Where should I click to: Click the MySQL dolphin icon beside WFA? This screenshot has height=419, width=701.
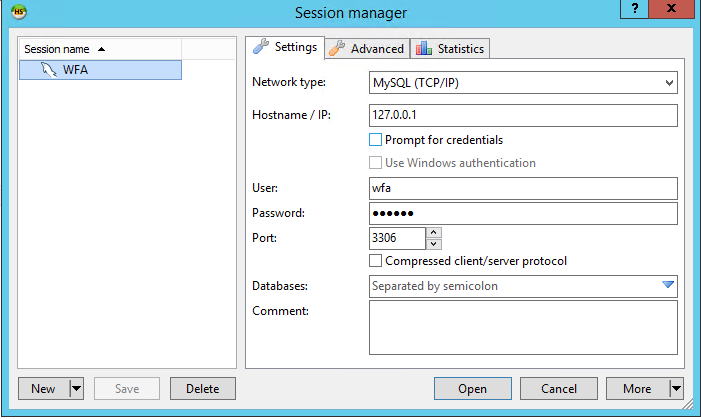[48, 70]
